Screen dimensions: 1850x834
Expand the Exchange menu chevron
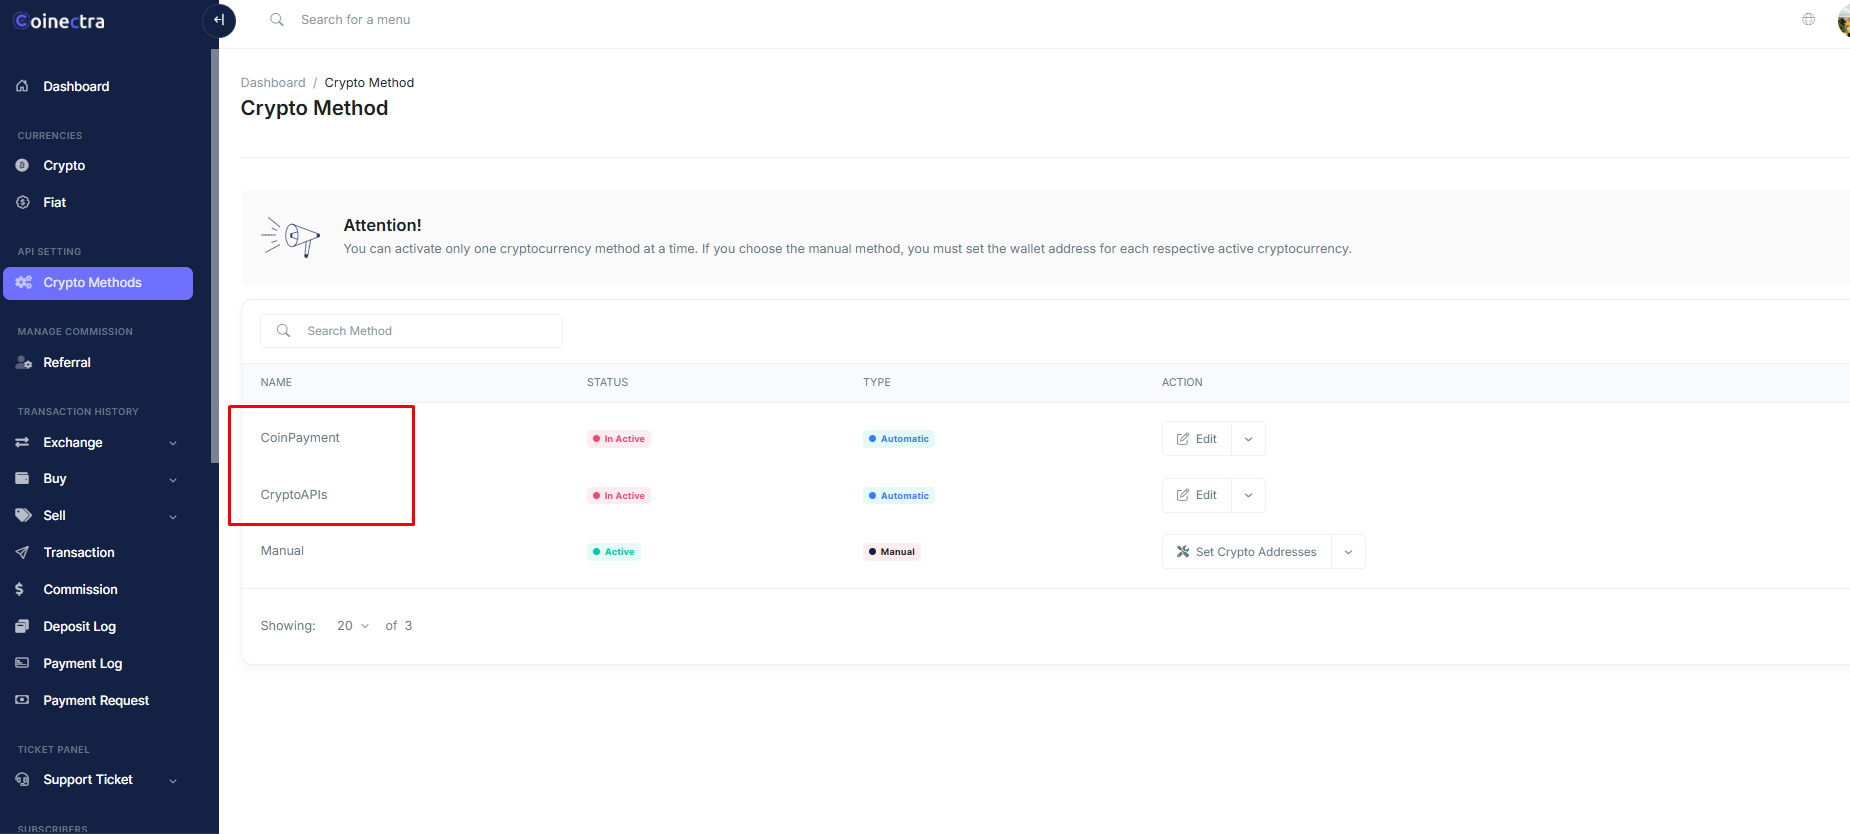click(x=173, y=443)
